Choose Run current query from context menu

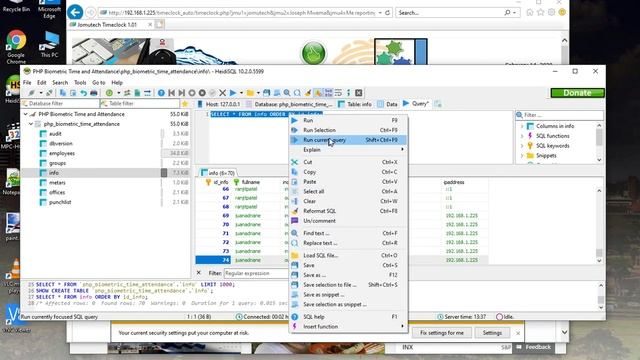(348, 140)
